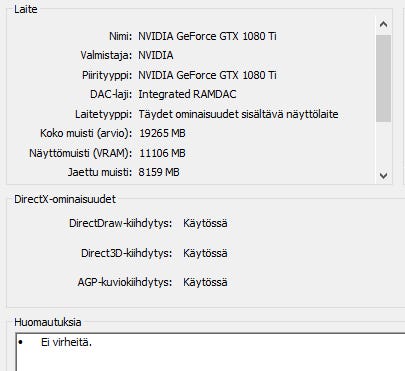This screenshot has width=405, height=371.
Task: Click the Laitetyyppi value text
Action: point(238,114)
